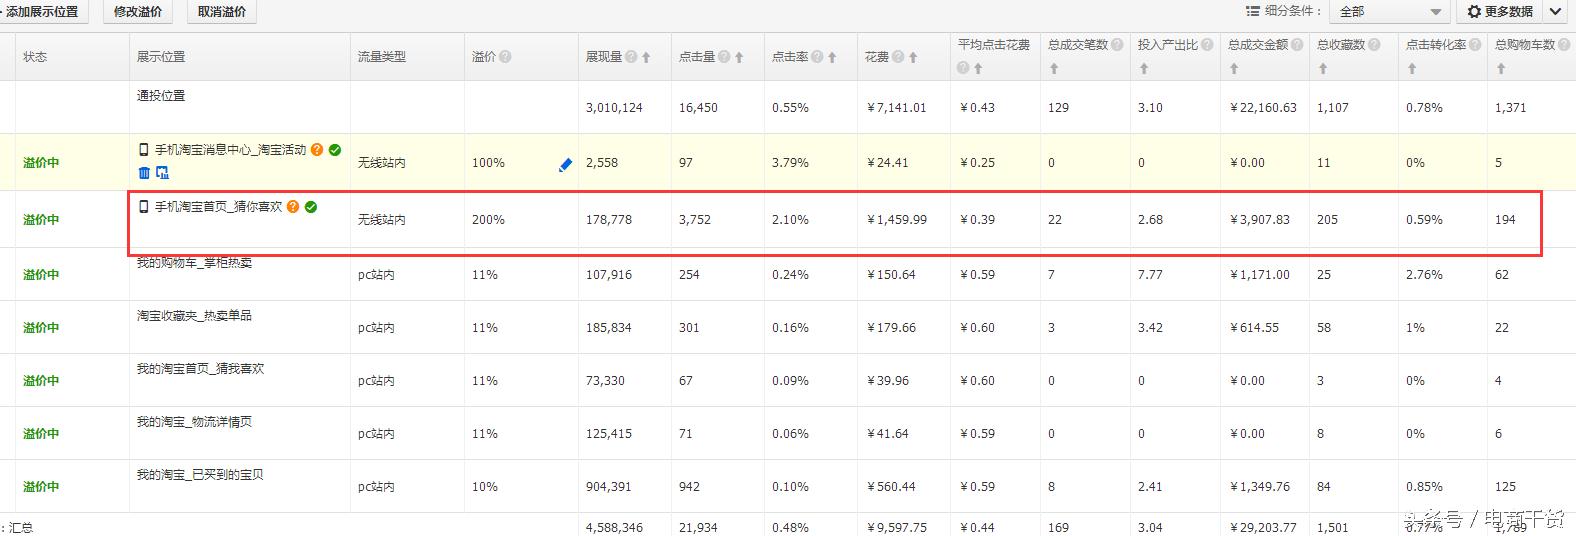1576x536 pixels.
Task: Sort by 点击转化率 using its arrow
Action: 1412,69
